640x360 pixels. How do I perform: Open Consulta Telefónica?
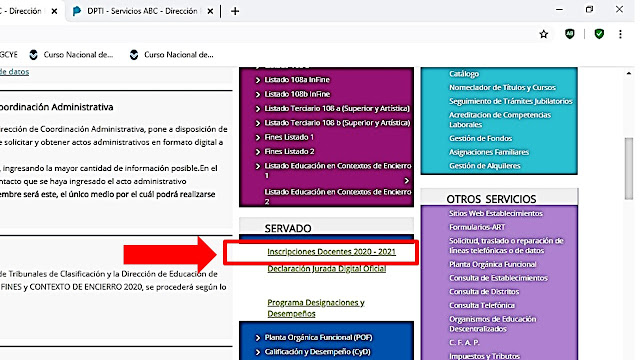pyautogui.click(x=482, y=305)
